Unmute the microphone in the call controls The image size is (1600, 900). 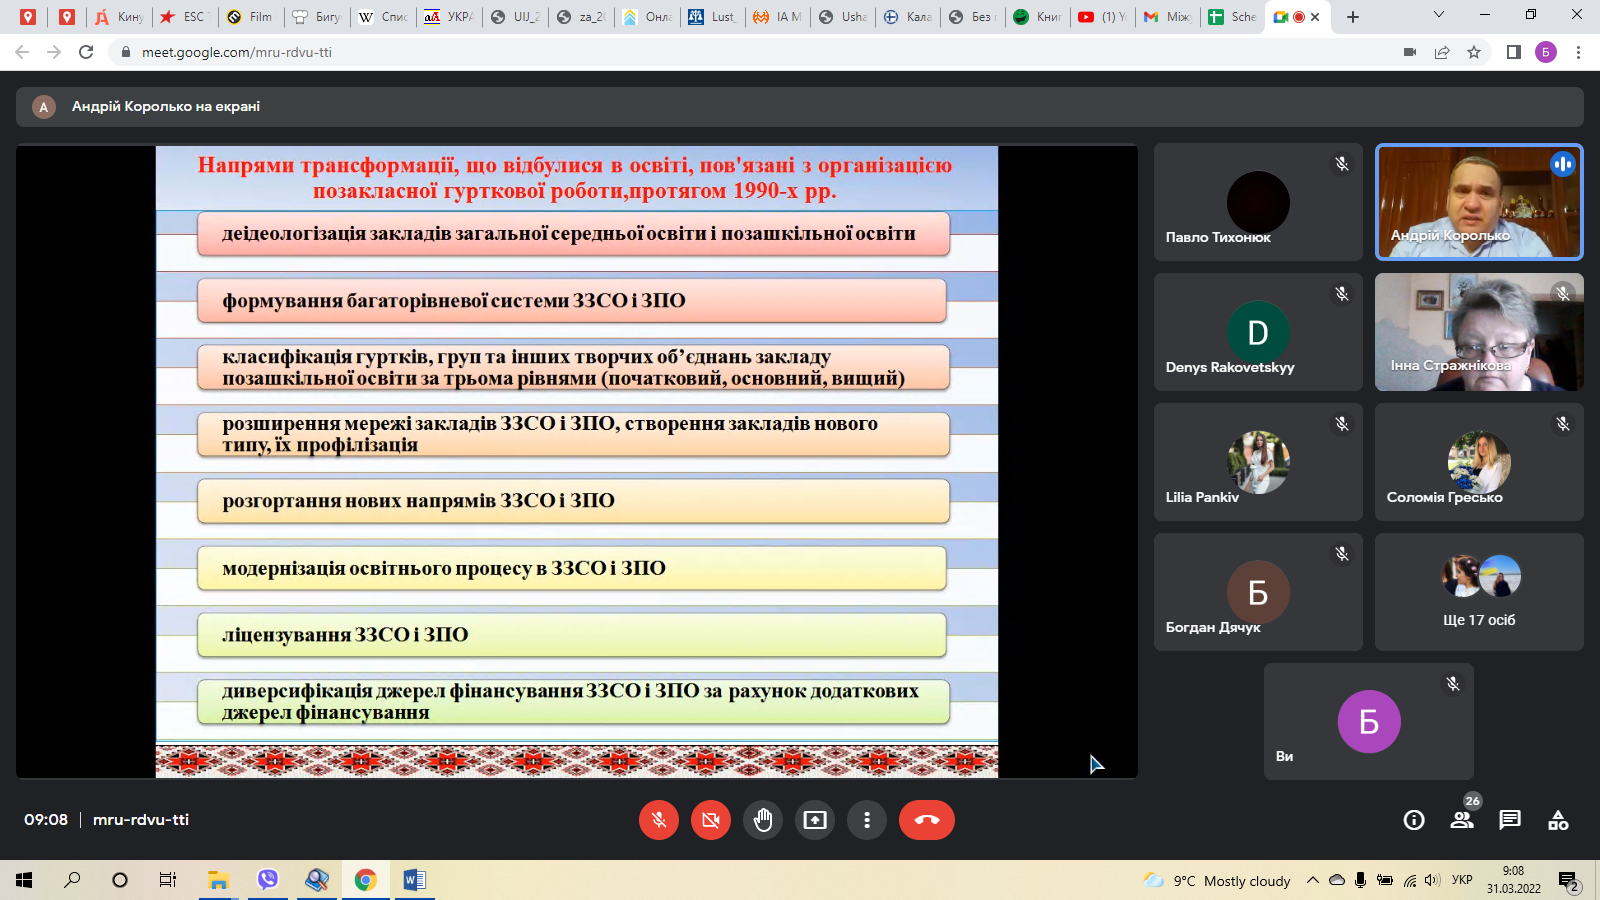tap(659, 820)
